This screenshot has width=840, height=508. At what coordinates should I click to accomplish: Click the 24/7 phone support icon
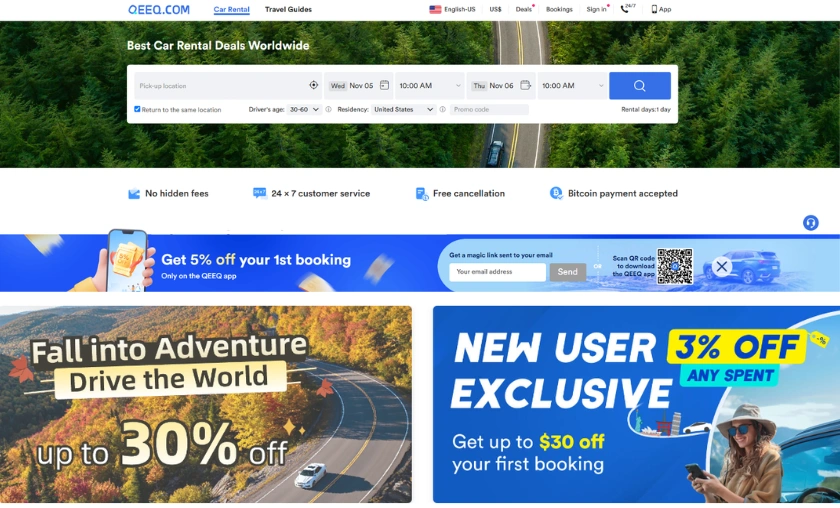(x=627, y=9)
